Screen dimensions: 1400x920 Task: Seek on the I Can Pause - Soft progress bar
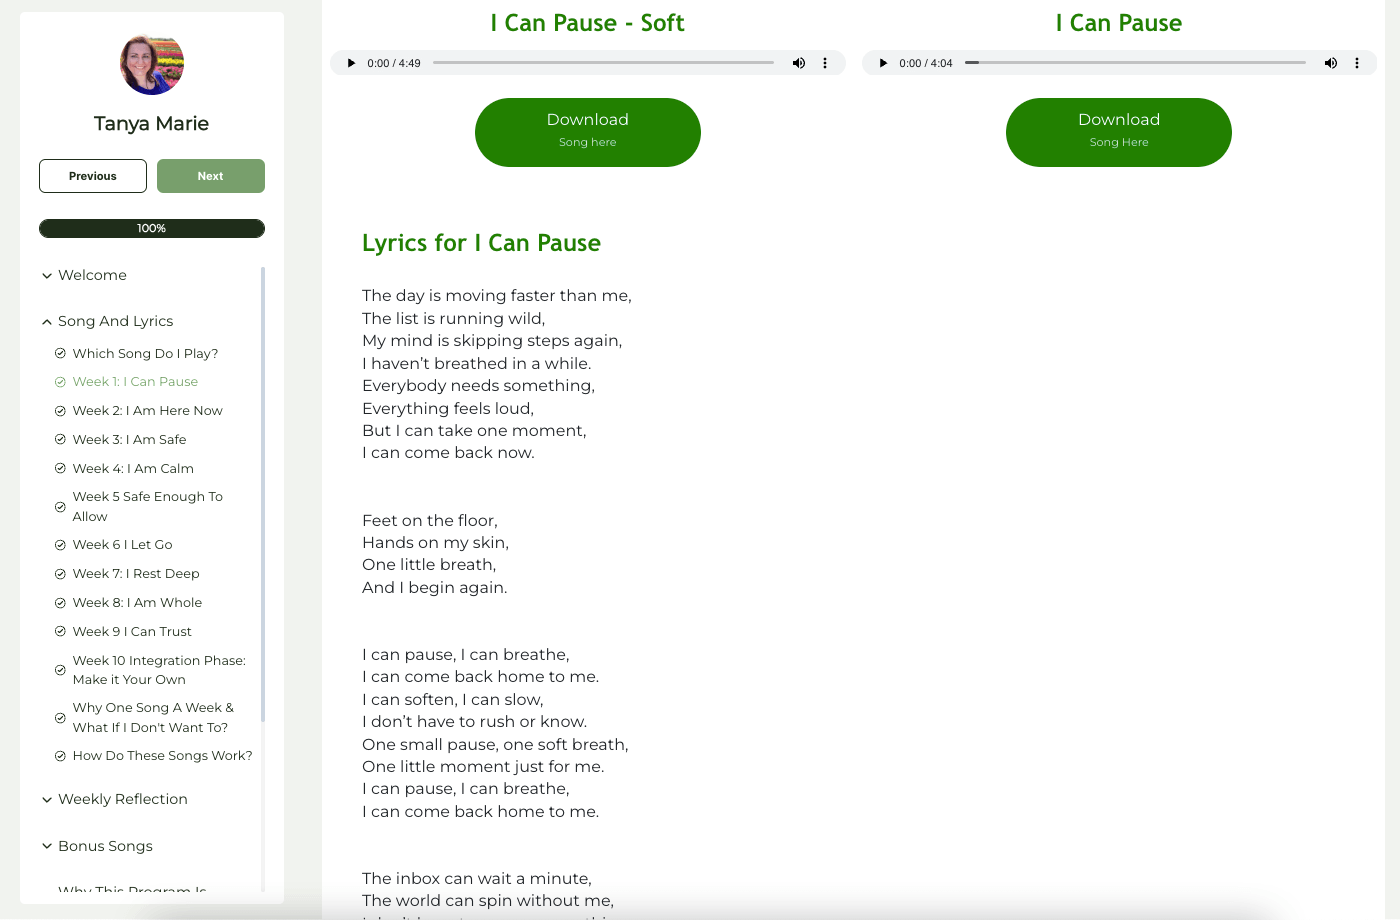click(x=603, y=63)
